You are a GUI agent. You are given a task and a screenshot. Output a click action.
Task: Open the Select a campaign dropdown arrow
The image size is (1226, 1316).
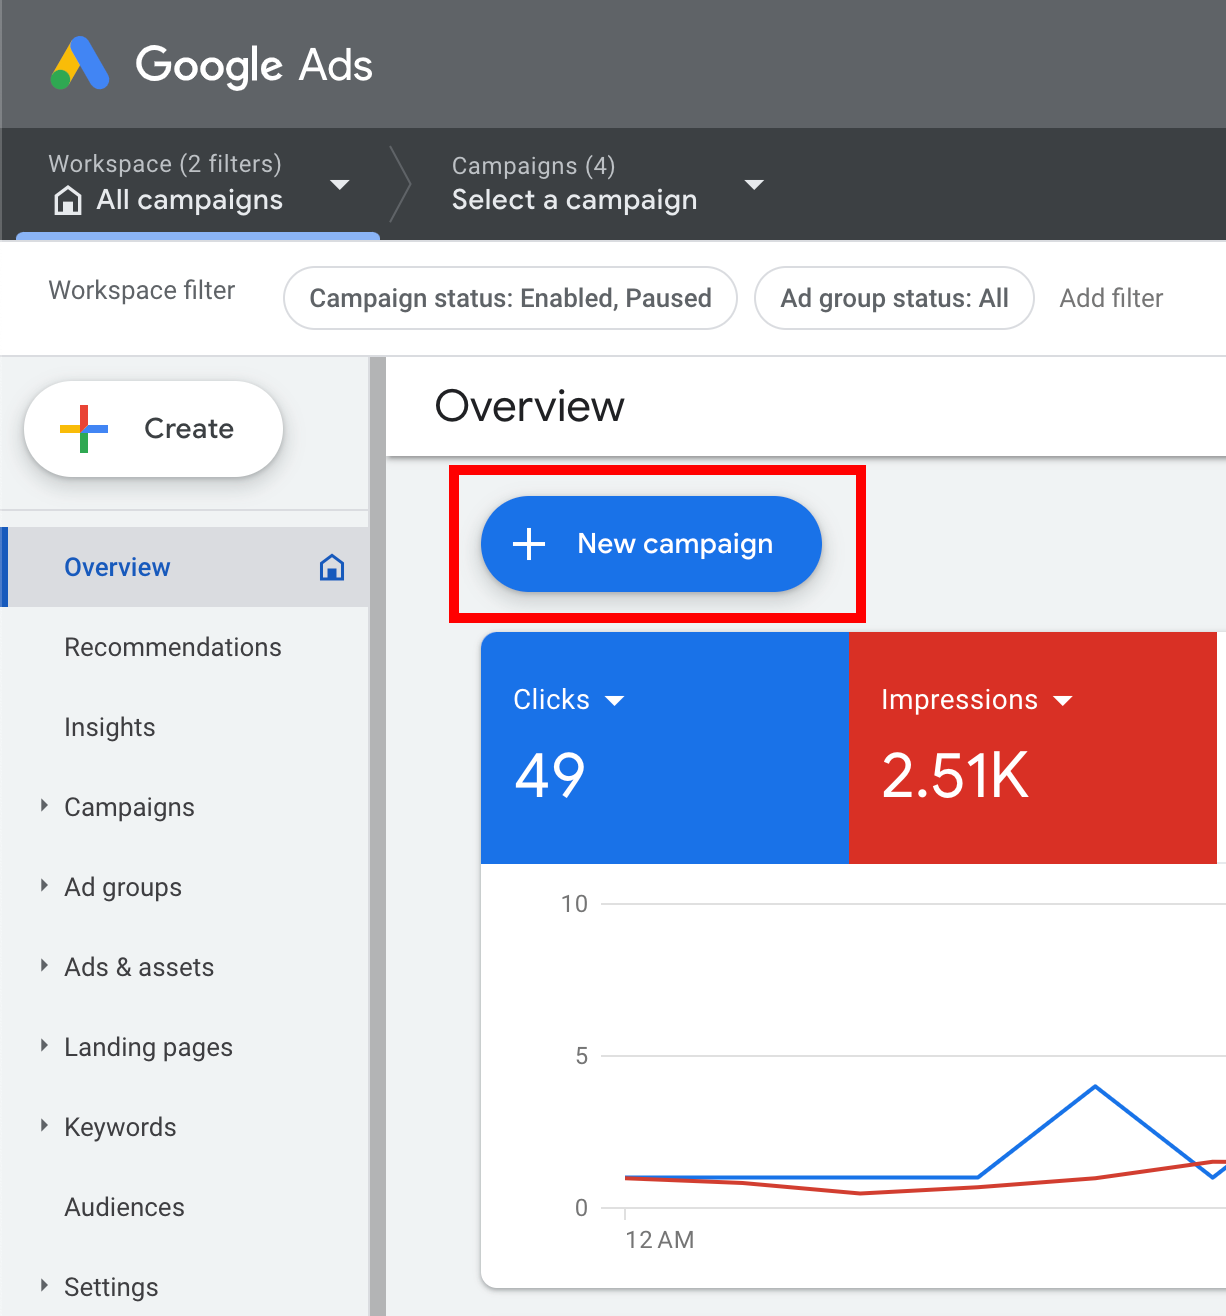pyautogui.click(x=755, y=185)
